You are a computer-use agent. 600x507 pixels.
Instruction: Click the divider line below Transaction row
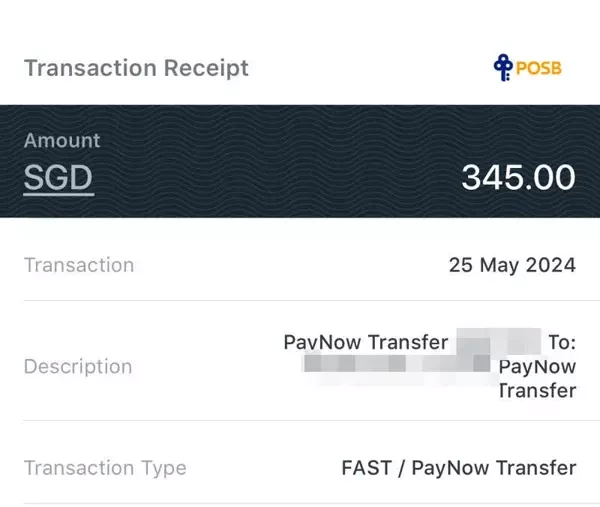[x=311, y=301]
